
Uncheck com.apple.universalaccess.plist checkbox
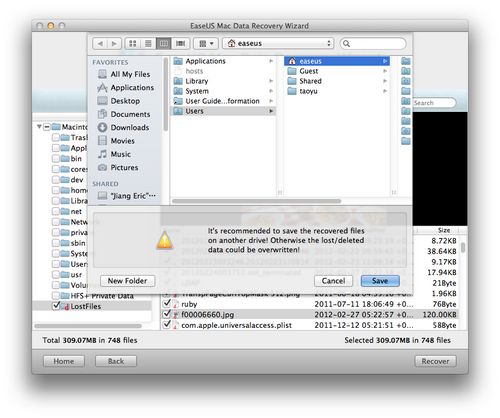(167, 324)
